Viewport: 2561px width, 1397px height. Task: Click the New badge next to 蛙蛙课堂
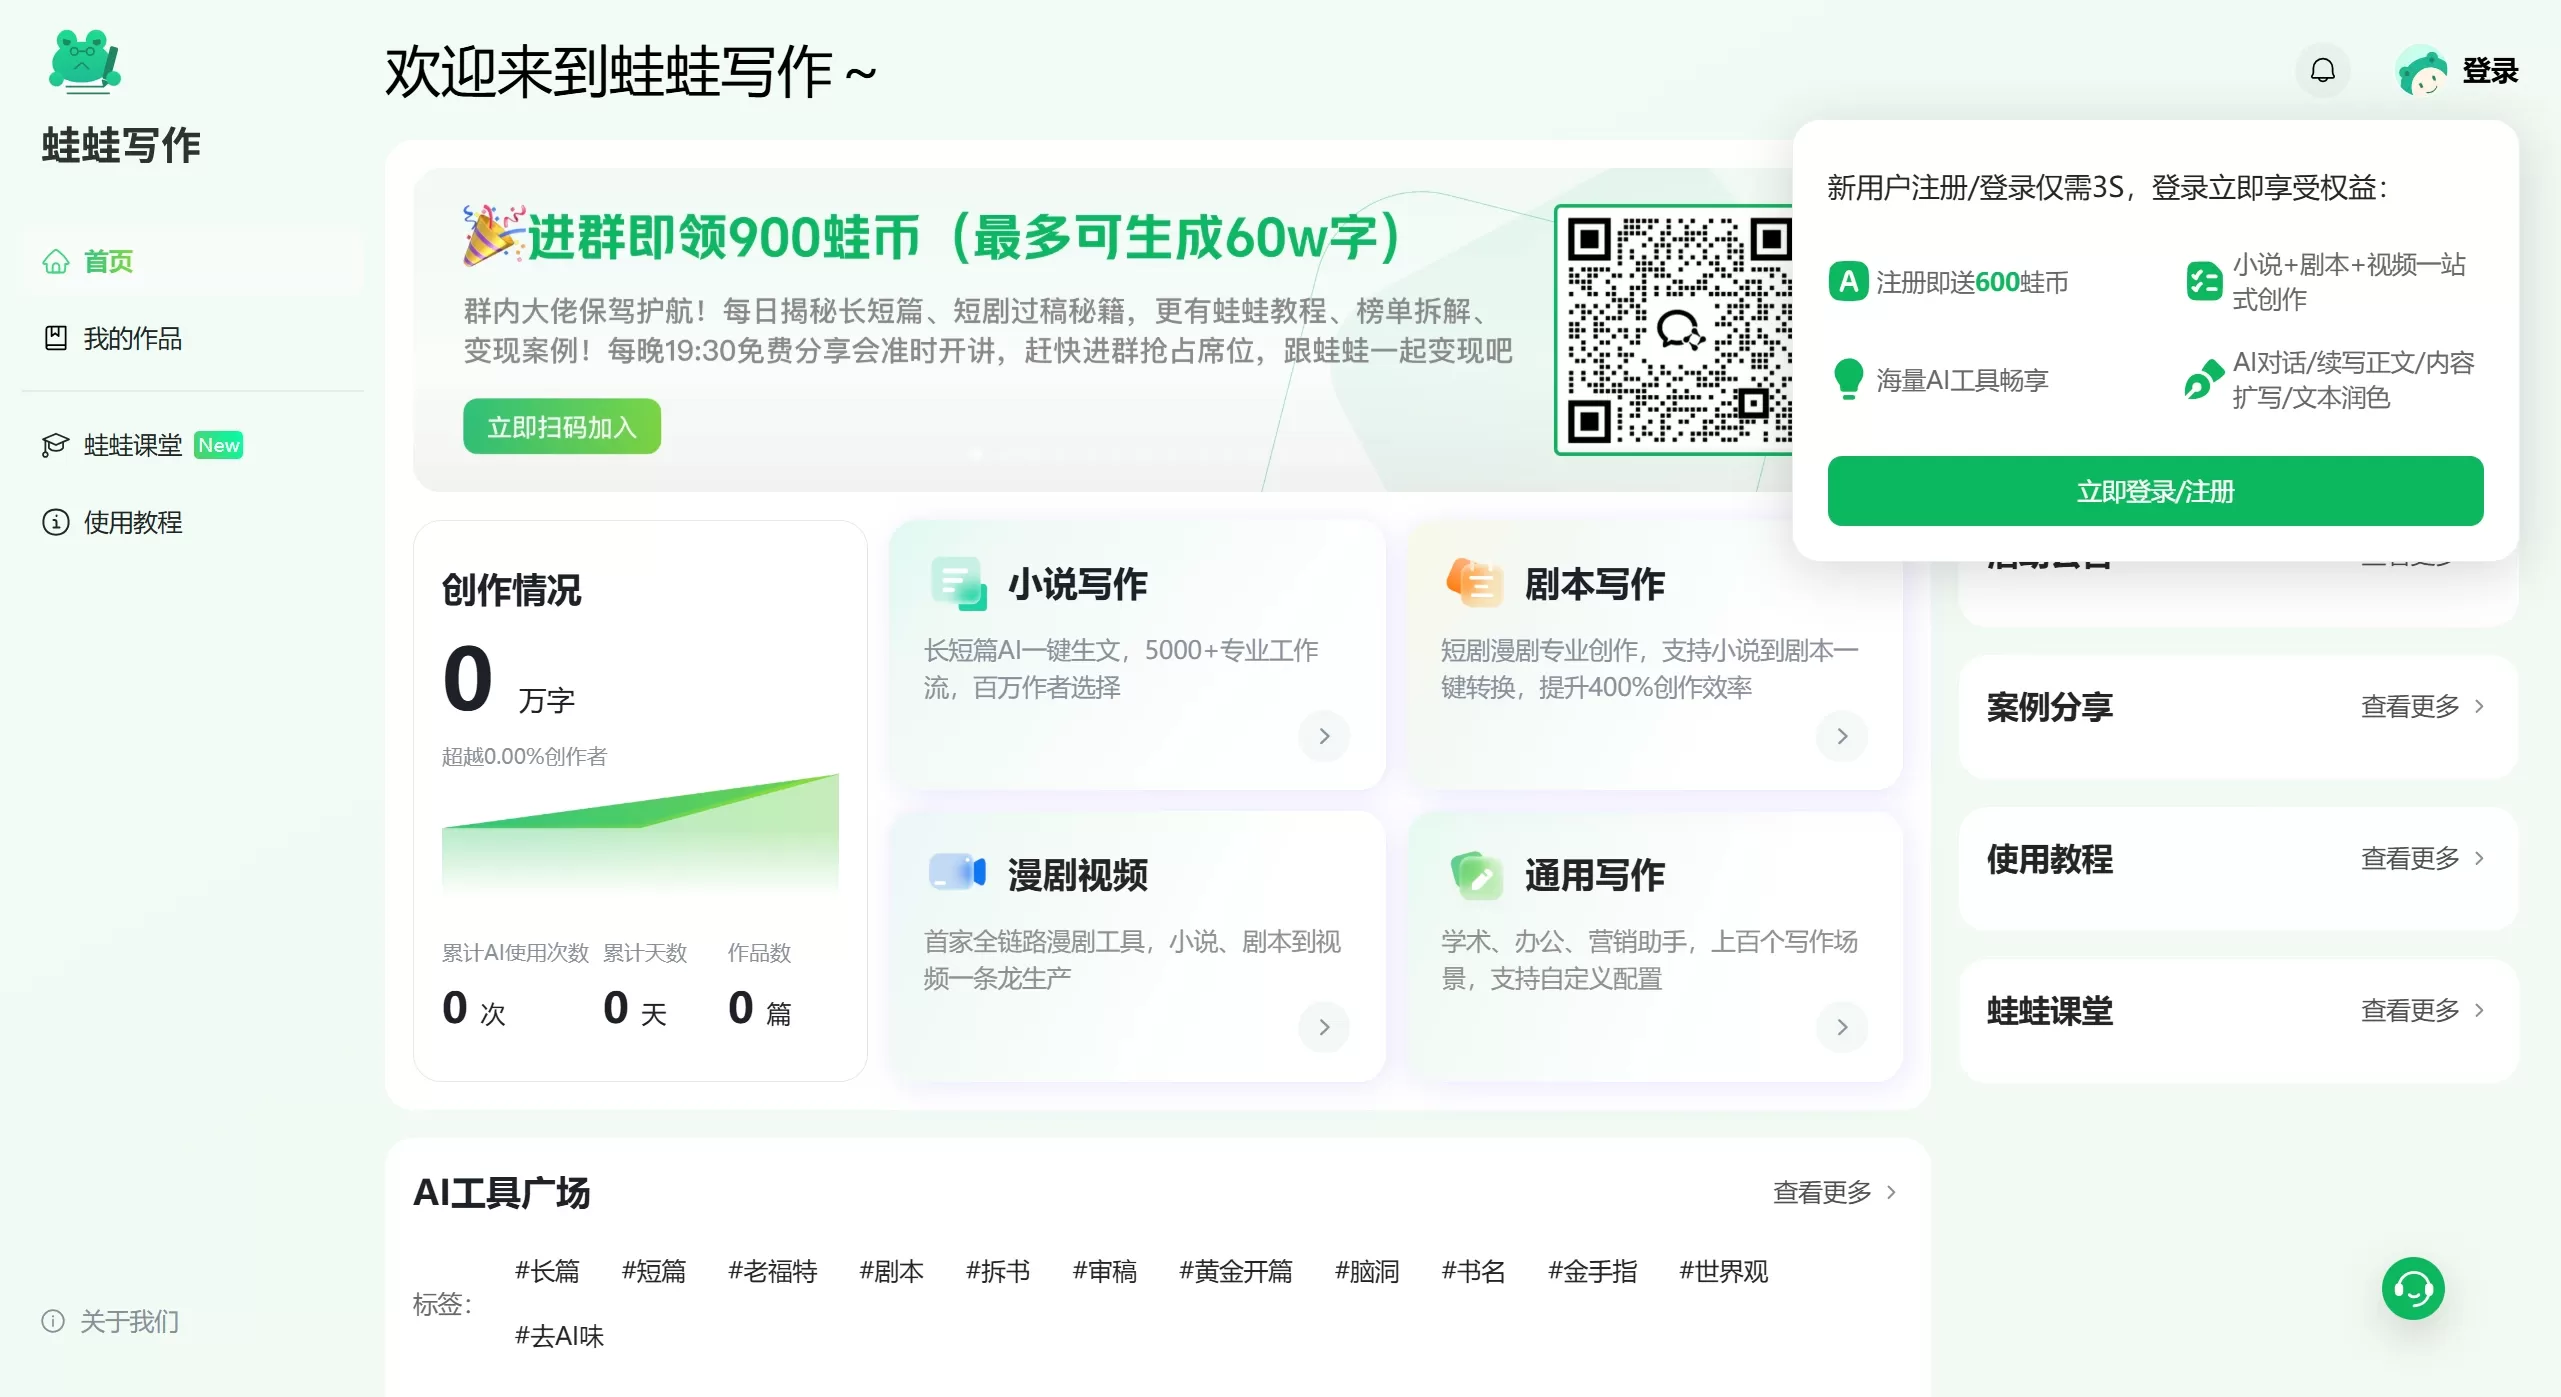click(x=219, y=445)
